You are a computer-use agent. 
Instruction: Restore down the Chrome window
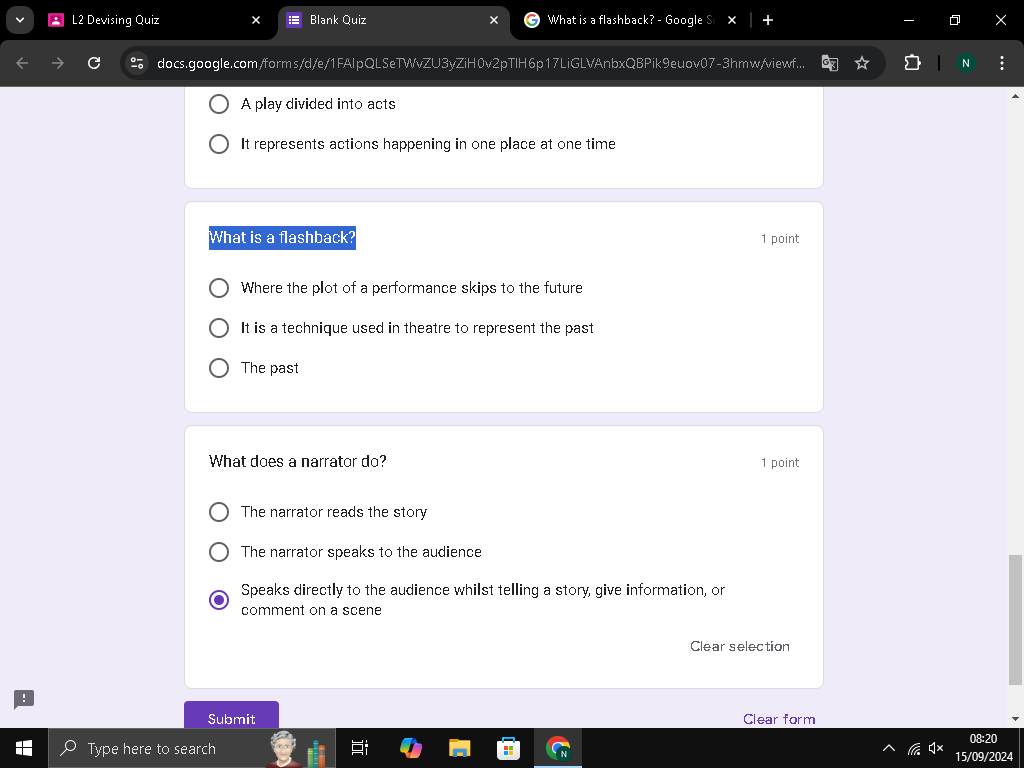point(955,20)
